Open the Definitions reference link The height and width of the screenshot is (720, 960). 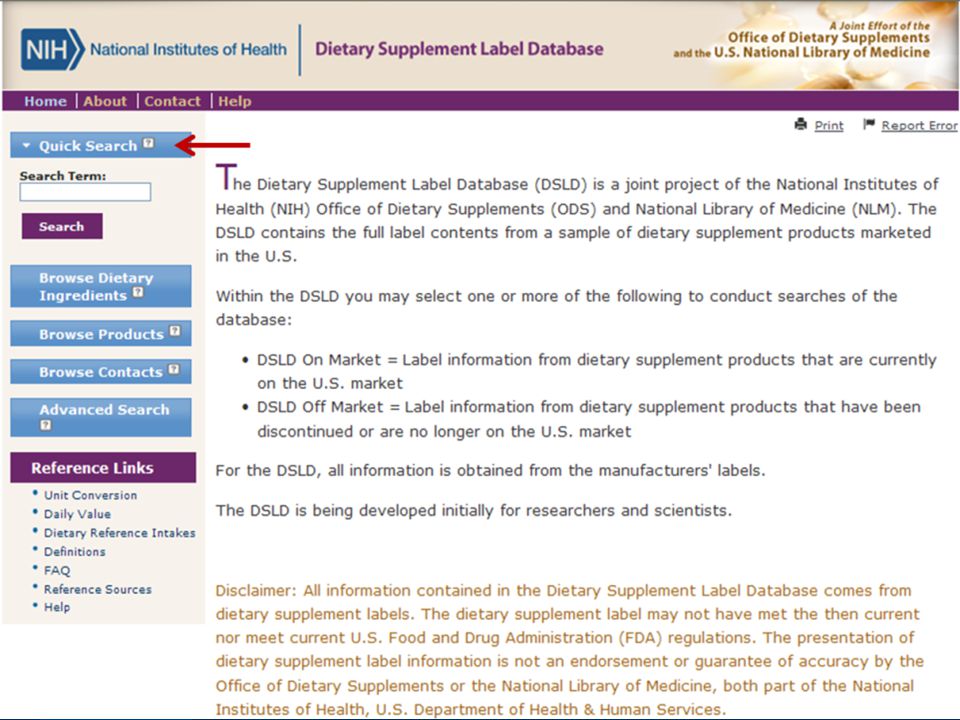coord(74,552)
